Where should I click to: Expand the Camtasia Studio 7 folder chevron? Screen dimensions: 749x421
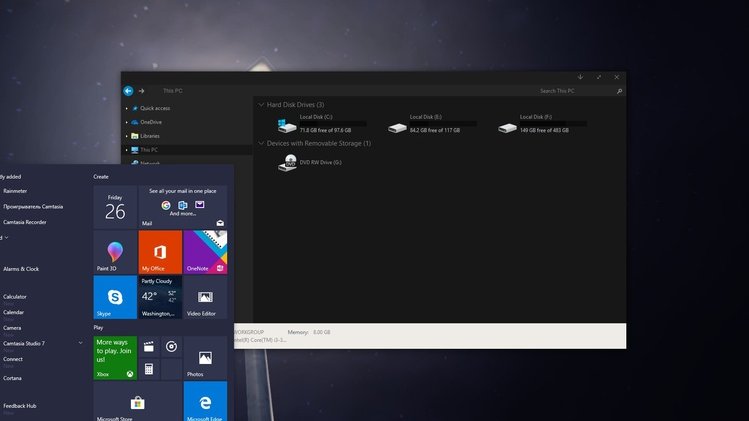(80, 343)
